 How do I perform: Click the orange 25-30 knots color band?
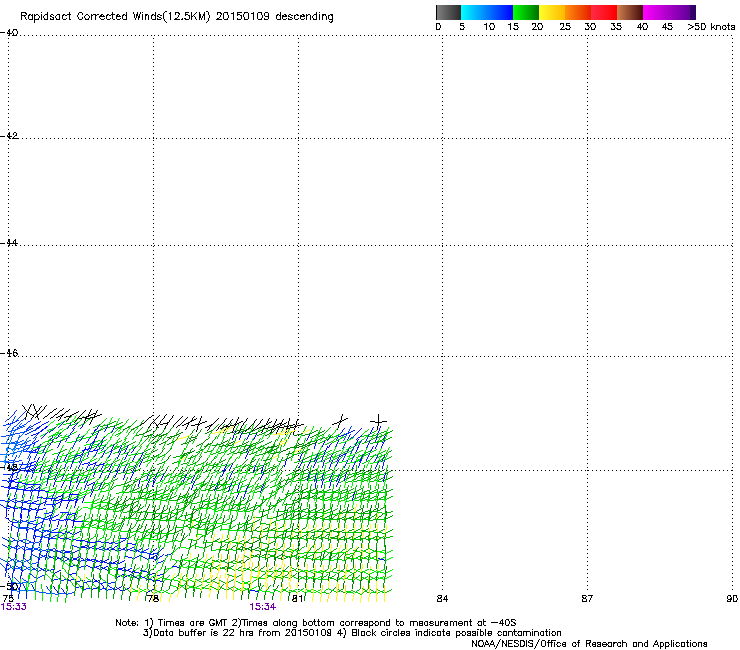click(577, 12)
